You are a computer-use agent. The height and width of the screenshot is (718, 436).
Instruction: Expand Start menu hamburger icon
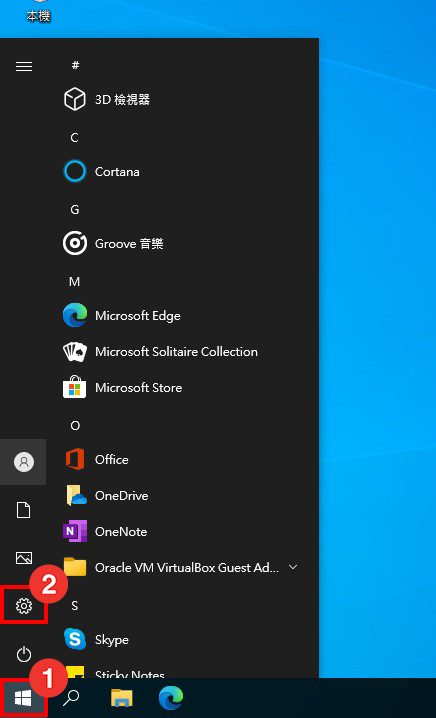click(24, 66)
